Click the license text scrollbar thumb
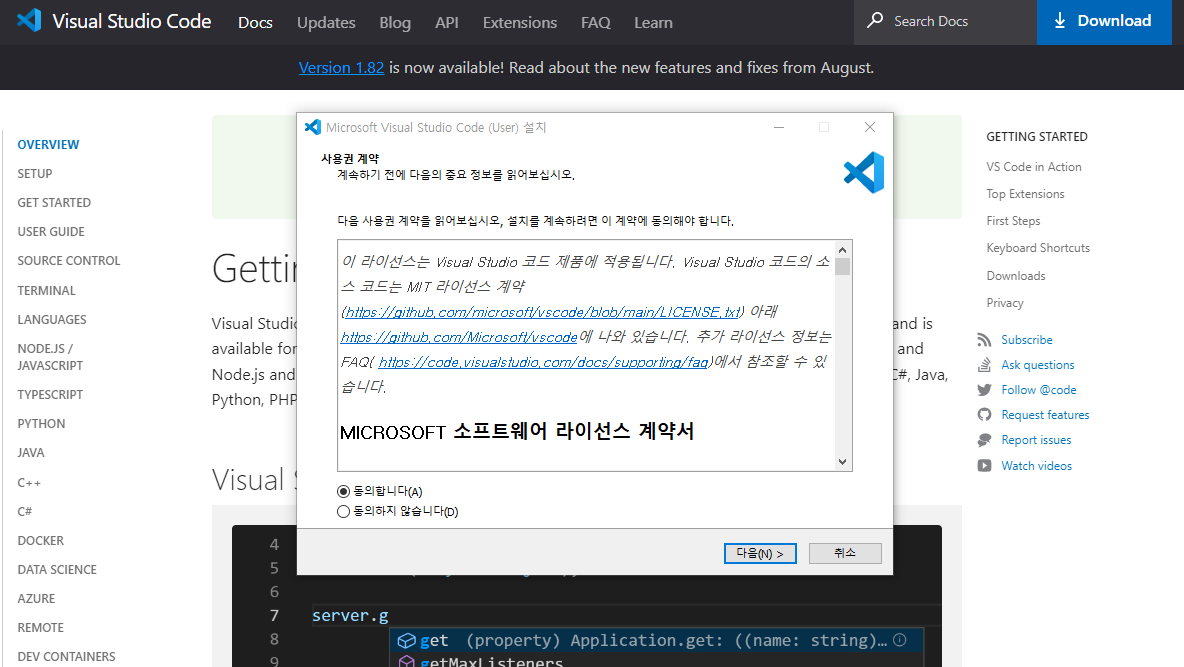1184x667 pixels. tap(843, 267)
